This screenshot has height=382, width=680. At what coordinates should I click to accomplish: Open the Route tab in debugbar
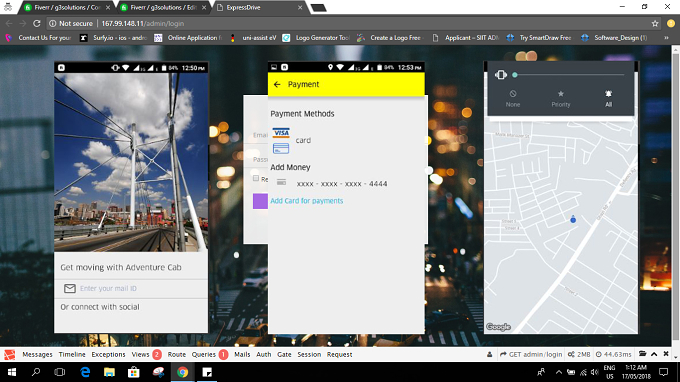pos(177,355)
